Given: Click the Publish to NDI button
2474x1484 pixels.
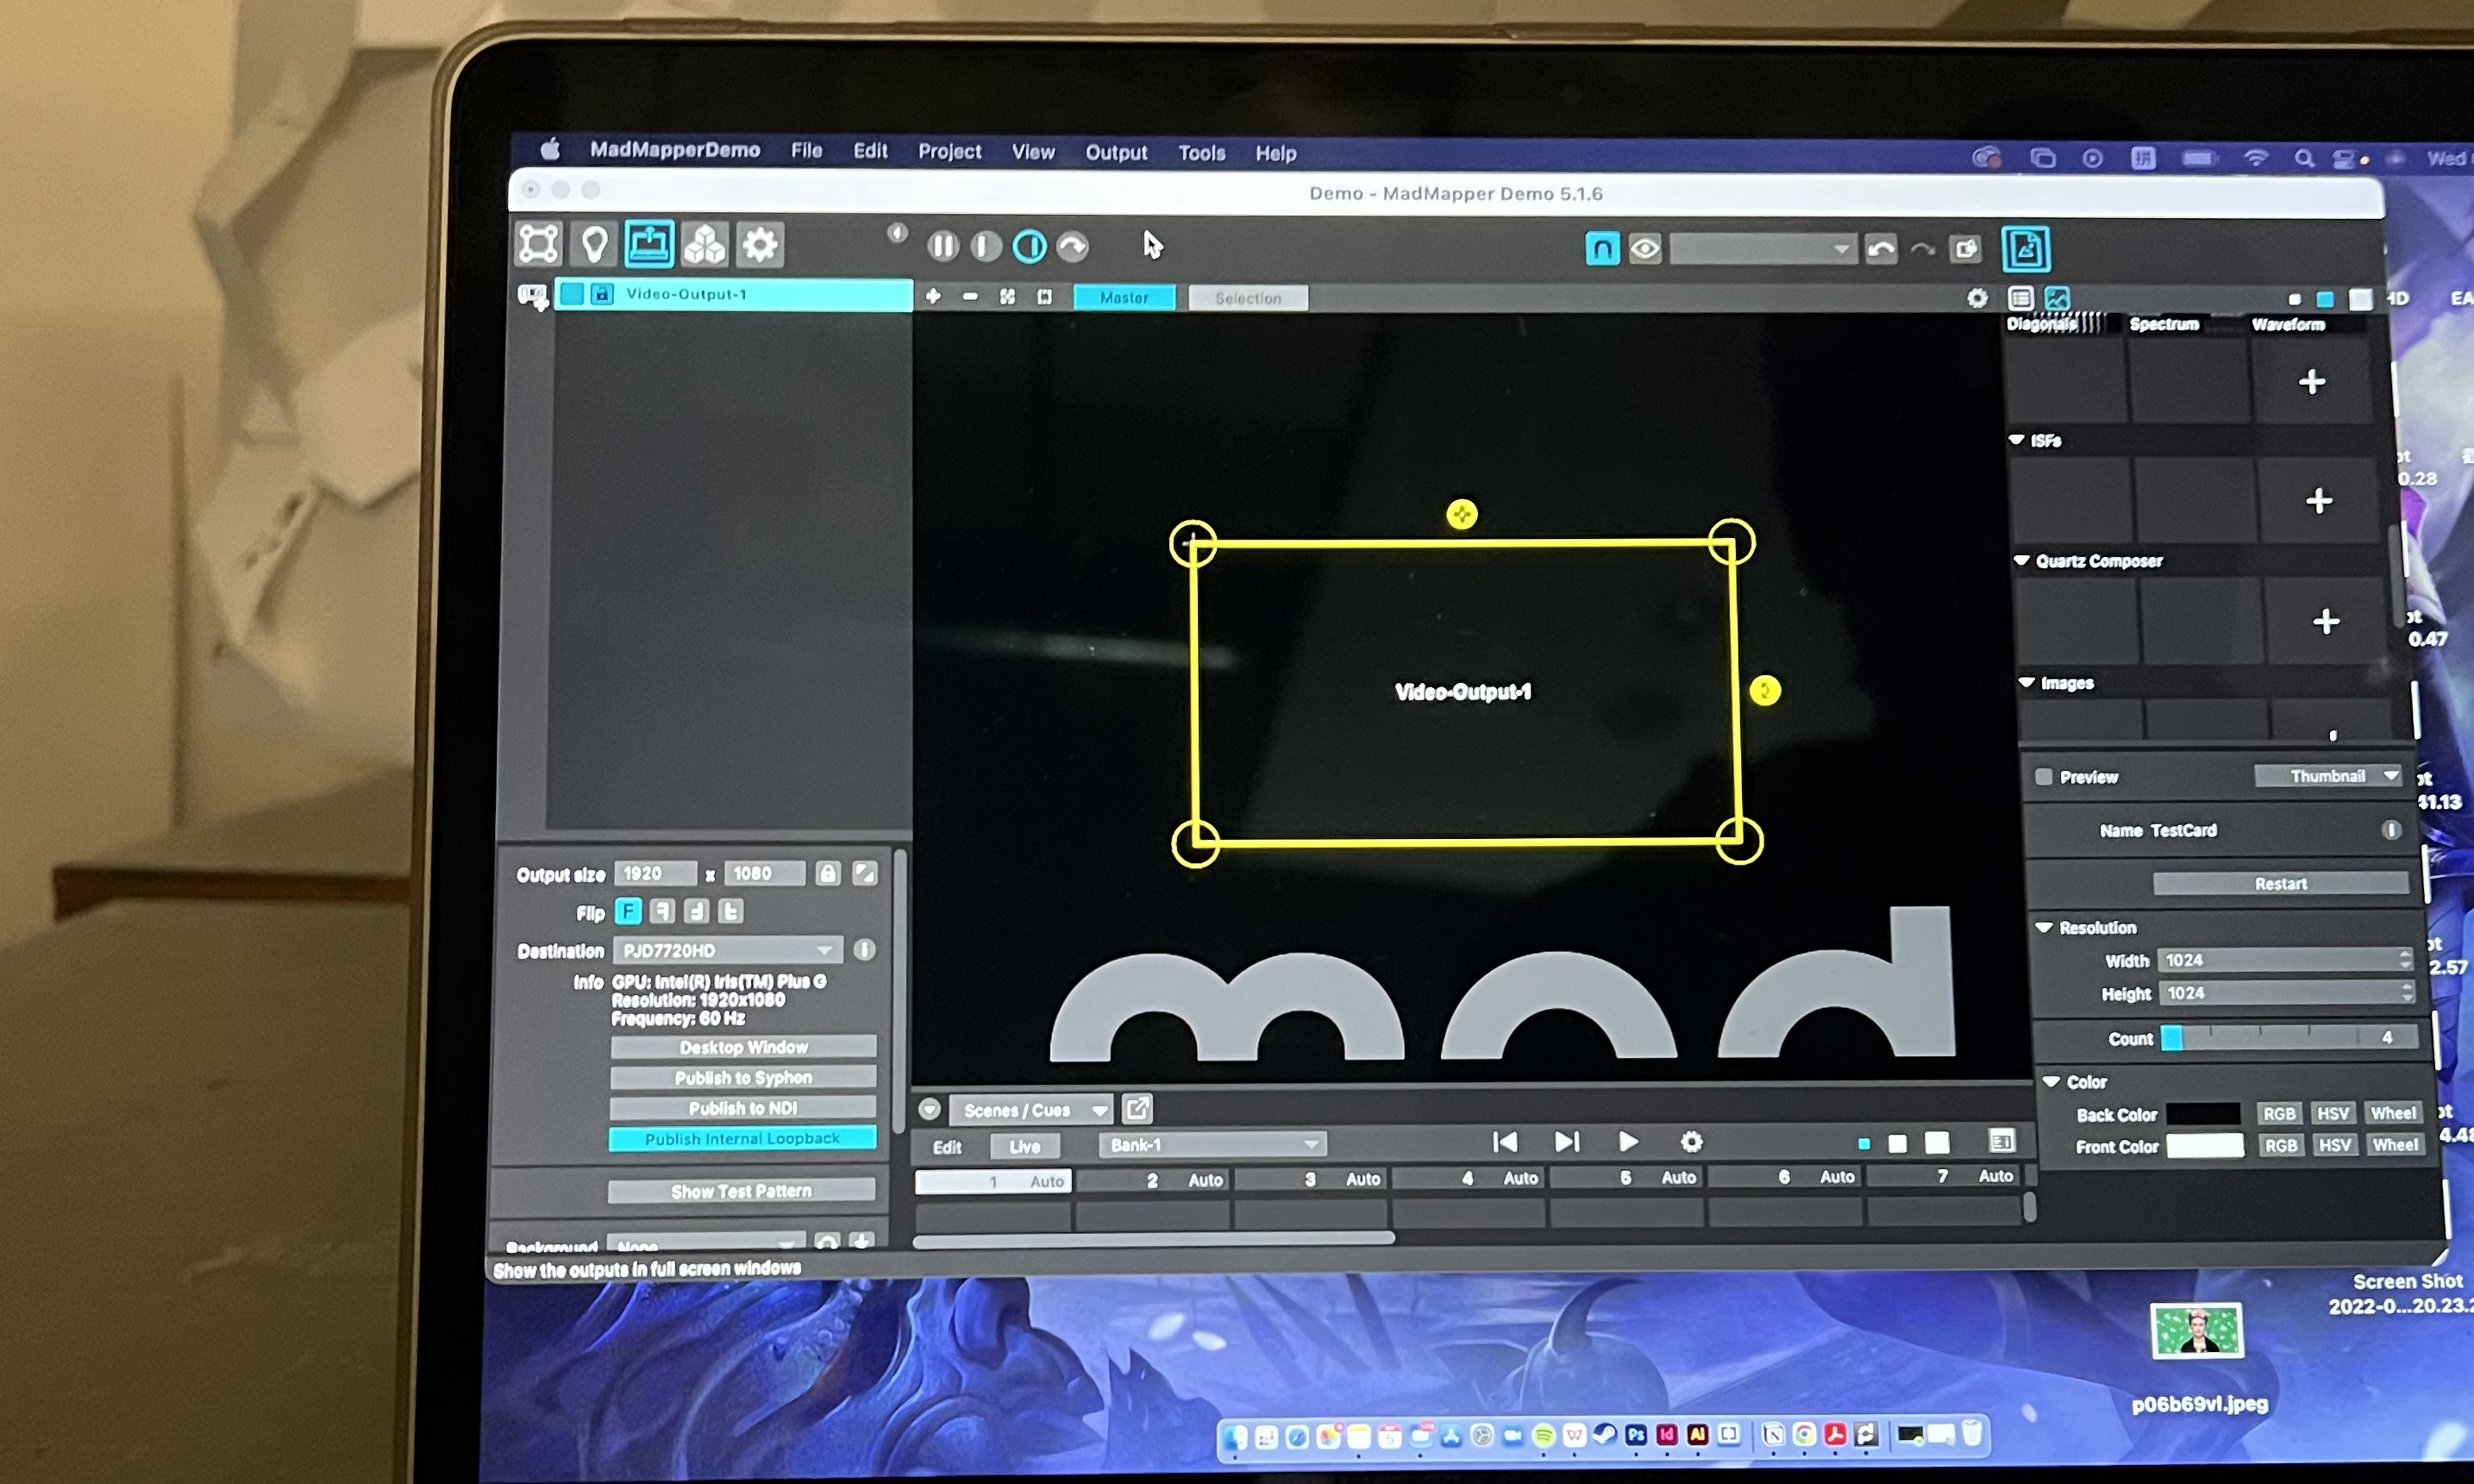Looking at the screenshot, I should [742, 1108].
